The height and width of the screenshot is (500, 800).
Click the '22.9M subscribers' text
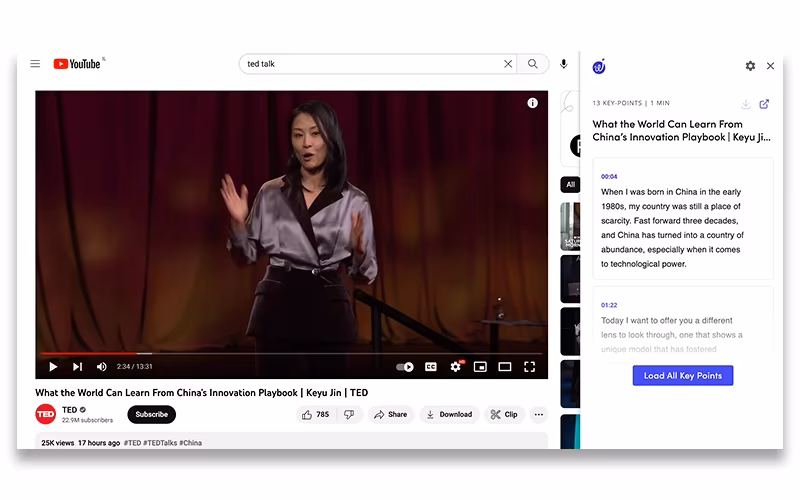point(87,420)
